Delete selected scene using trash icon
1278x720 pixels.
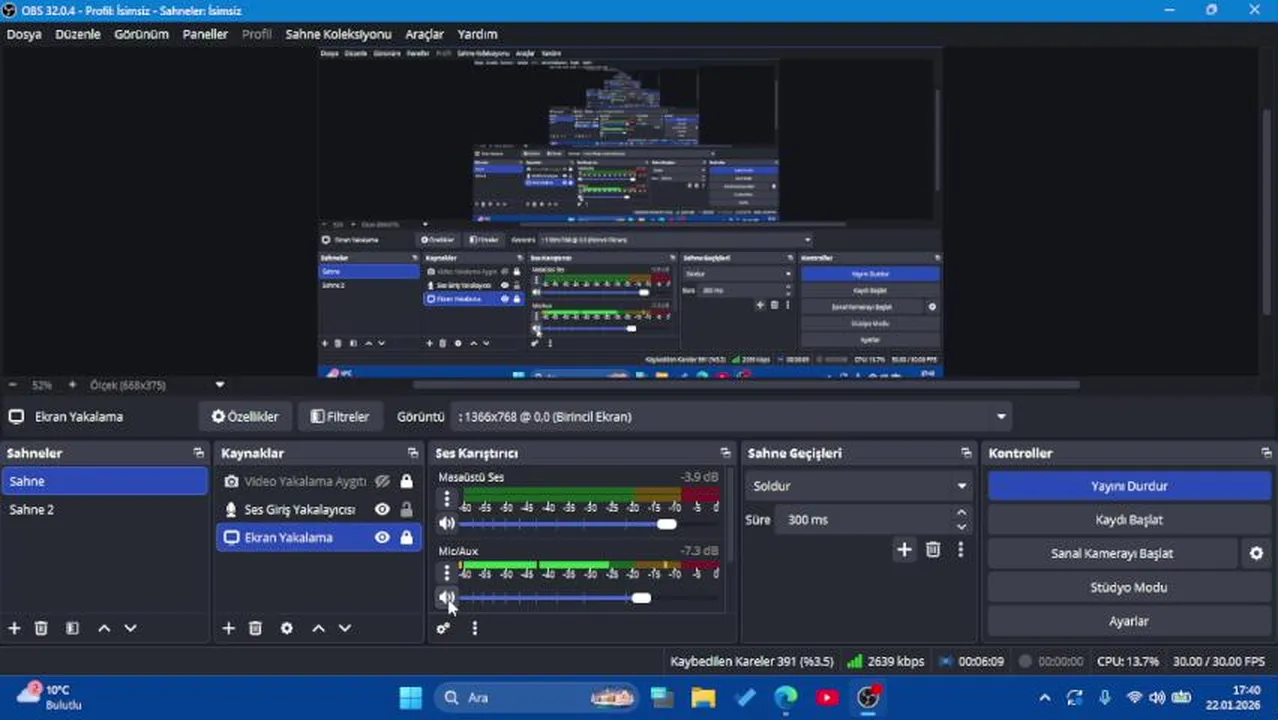click(x=41, y=628)
